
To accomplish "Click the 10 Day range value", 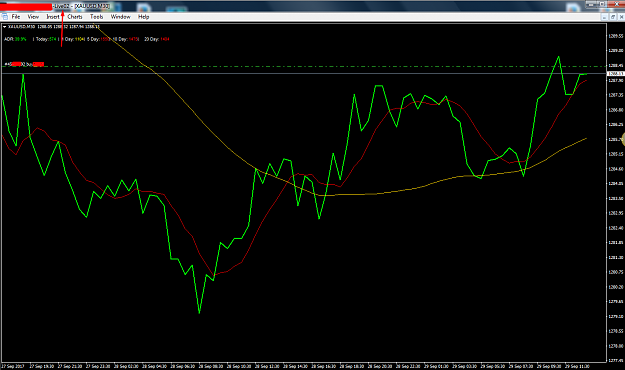I will pyautogui.click(x=134, y=39).
